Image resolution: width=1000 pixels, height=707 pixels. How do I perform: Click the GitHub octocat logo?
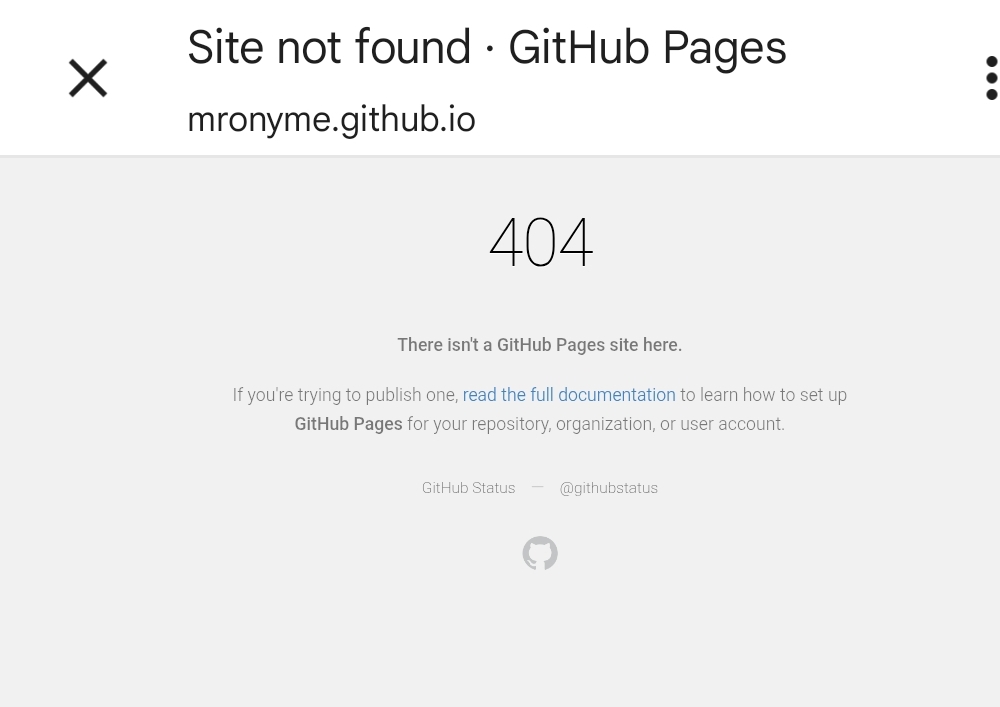point(540,553)
